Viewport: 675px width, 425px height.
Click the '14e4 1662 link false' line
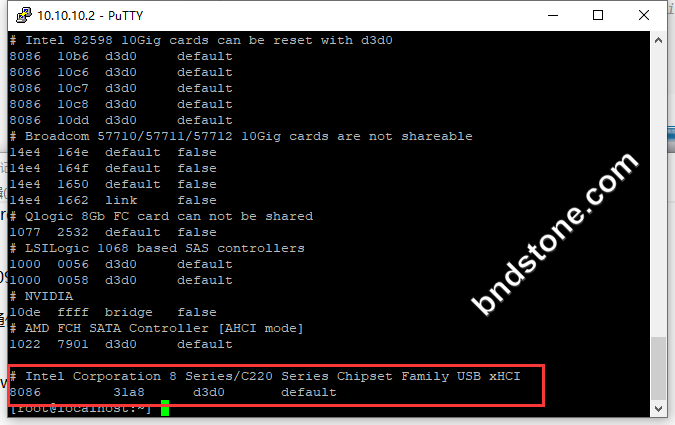pos(113,200)
